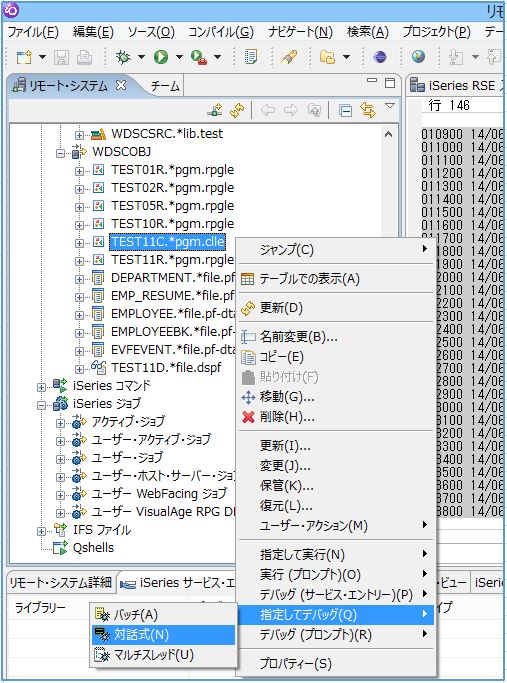Open the プロジェクト(P) menu
Screen dimensions: 507x683
436,32
